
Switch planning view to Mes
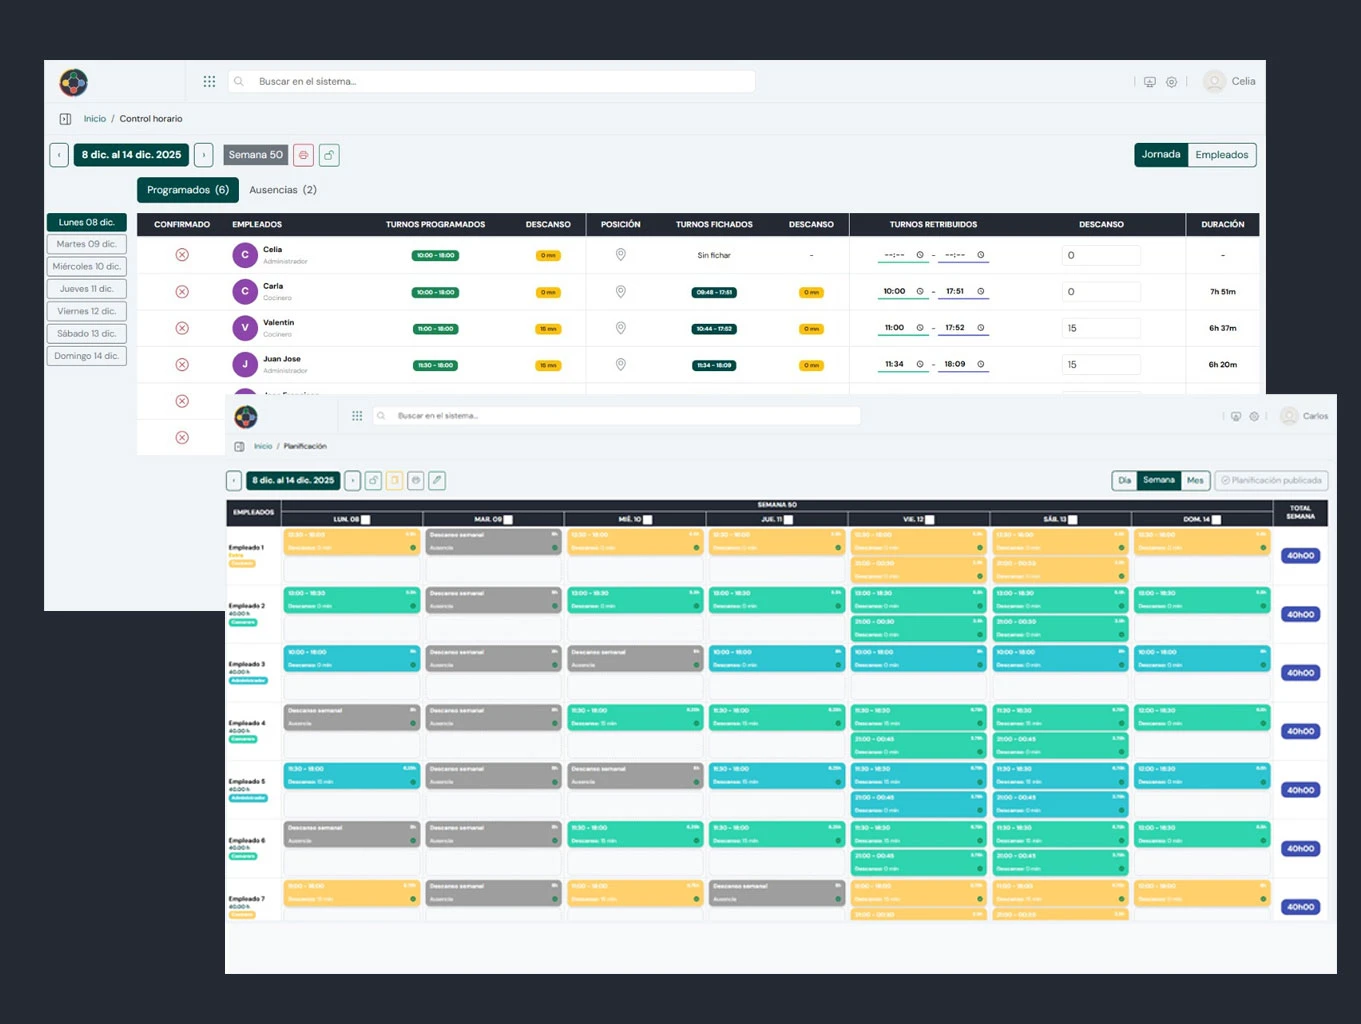click(1195, 481)
